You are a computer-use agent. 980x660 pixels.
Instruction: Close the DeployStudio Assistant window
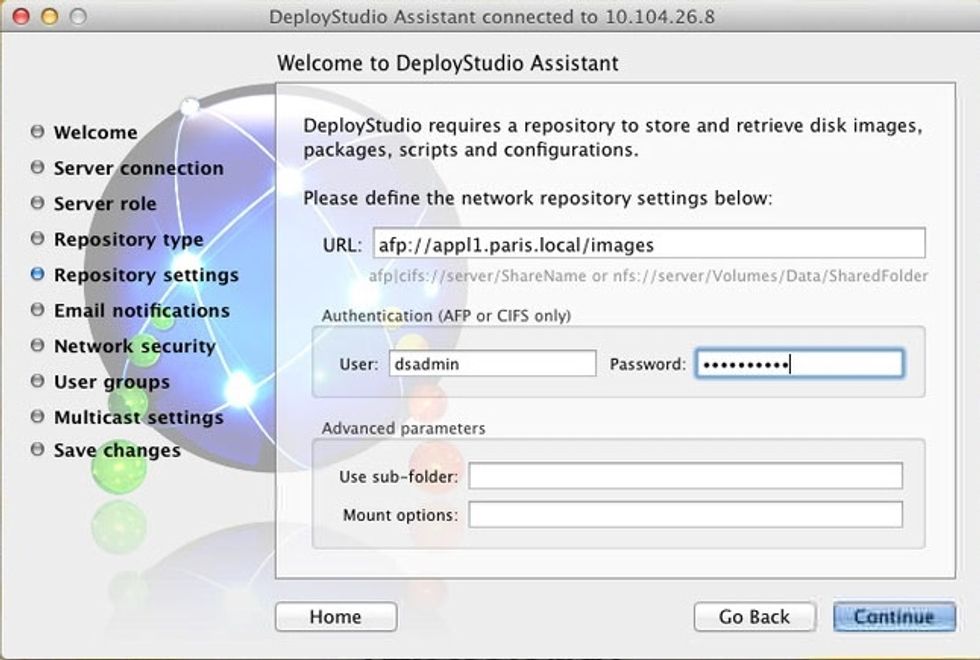click(20, 17)
